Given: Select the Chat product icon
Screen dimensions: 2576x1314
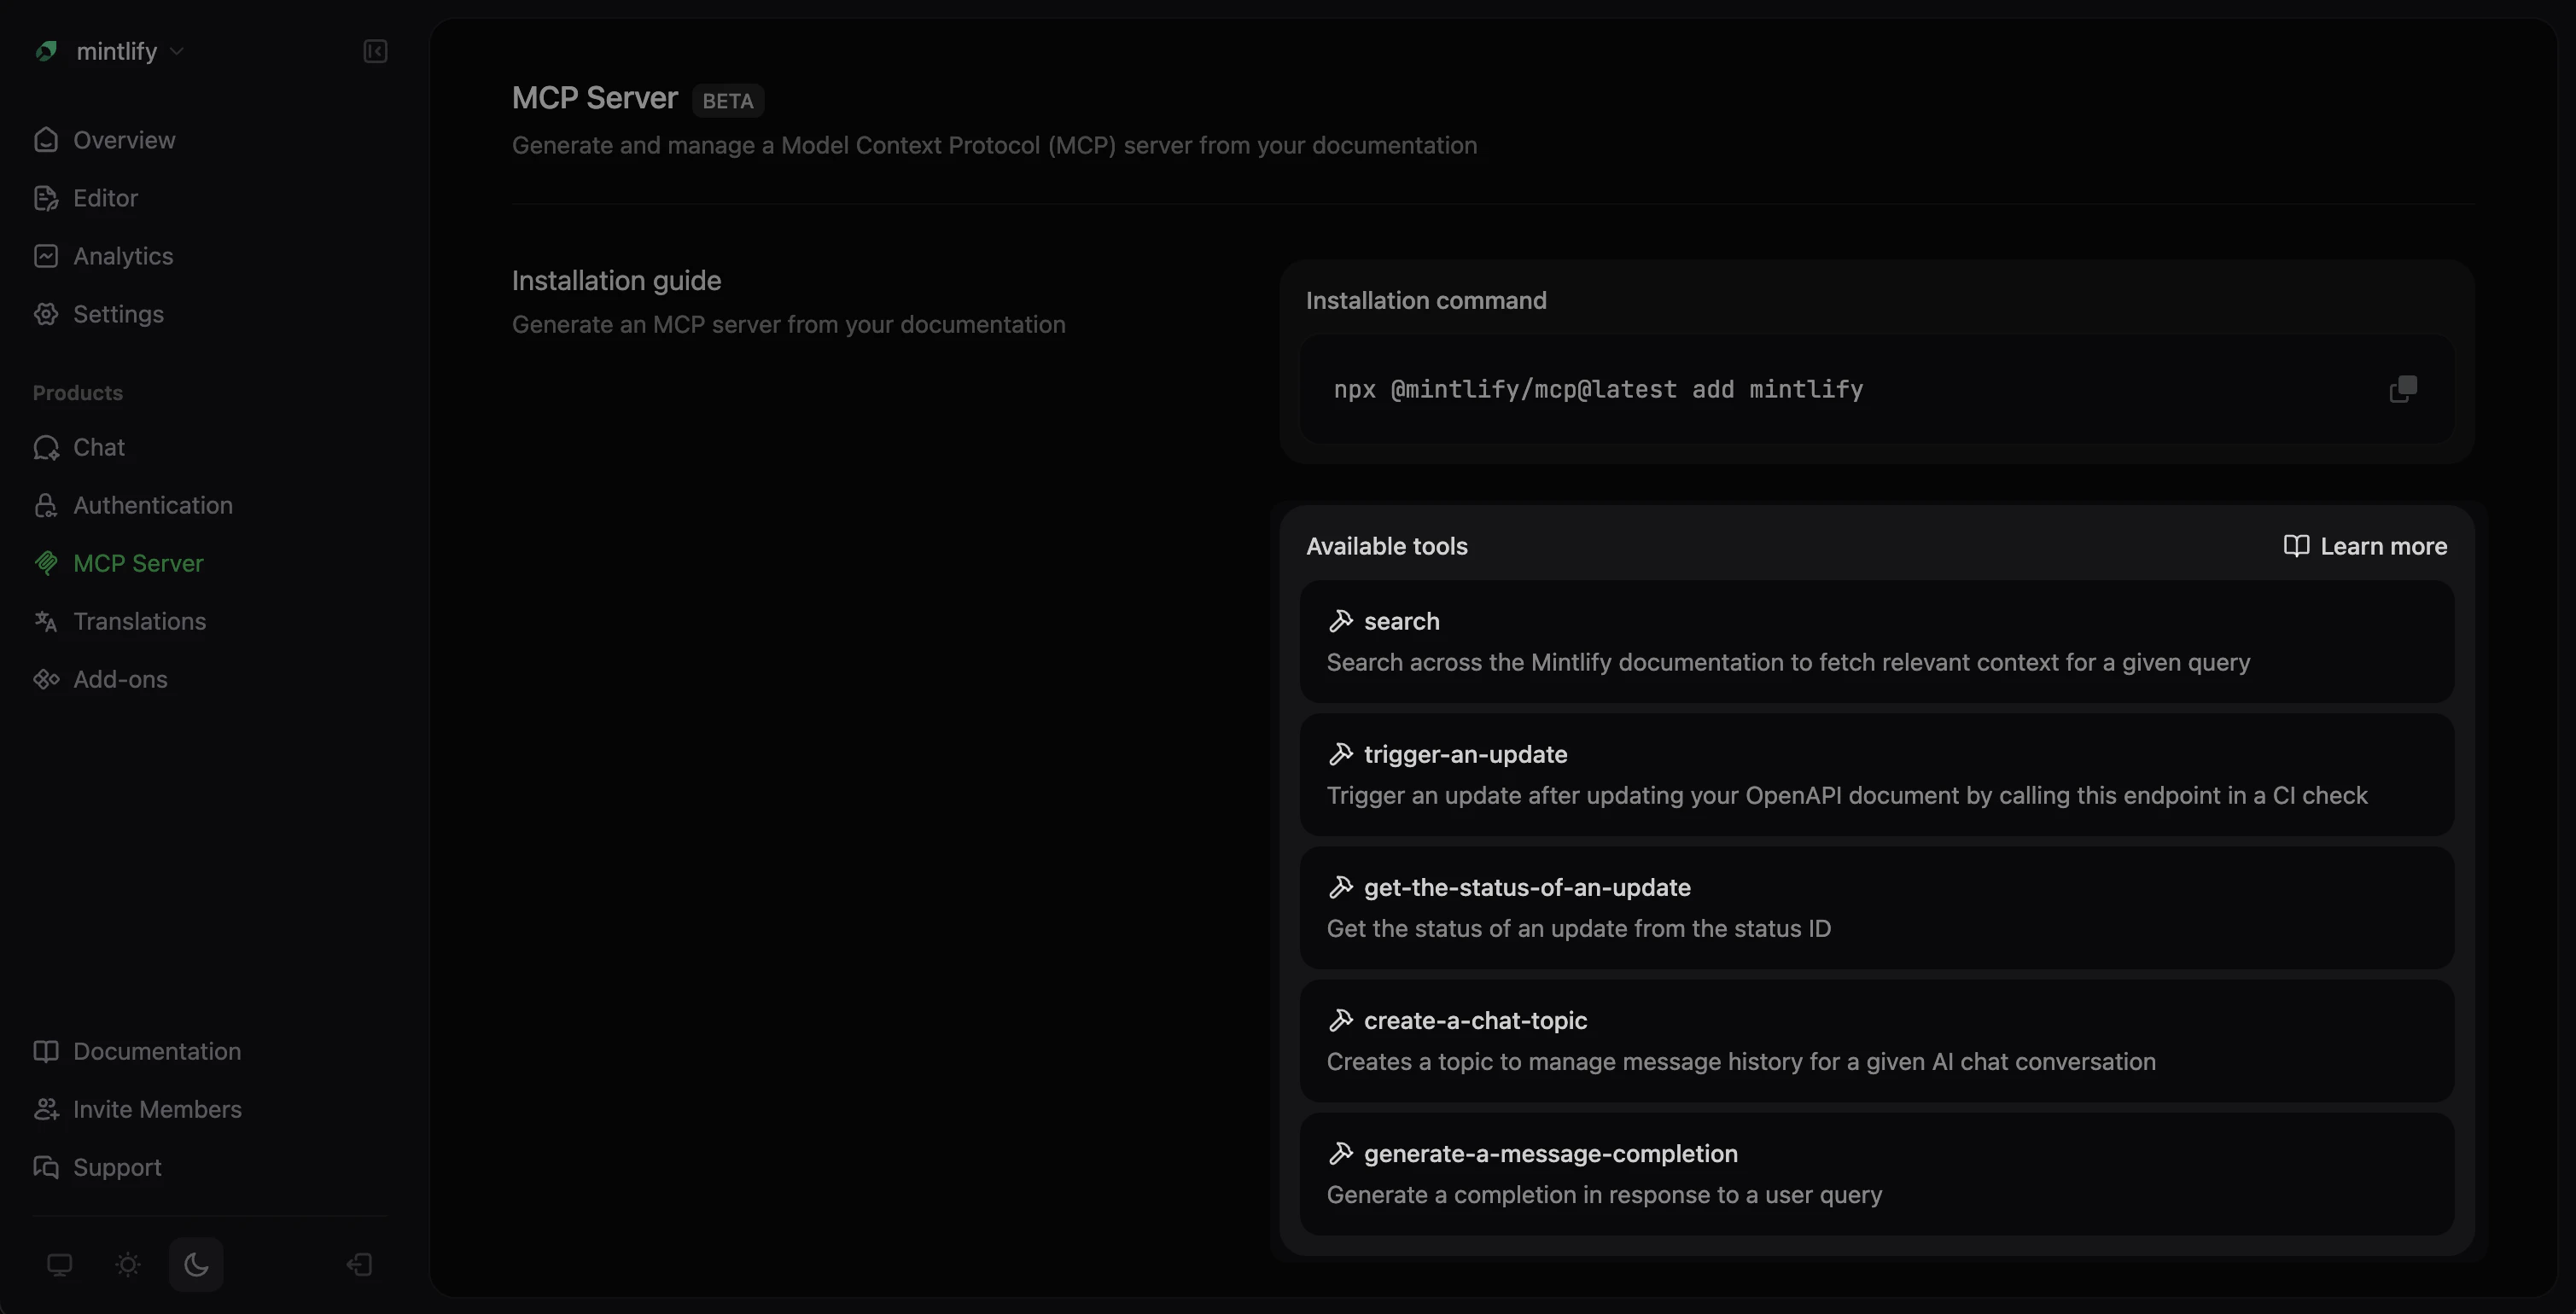Looking at the screenshot, I should pyautogui.click(x=46, y=447).
